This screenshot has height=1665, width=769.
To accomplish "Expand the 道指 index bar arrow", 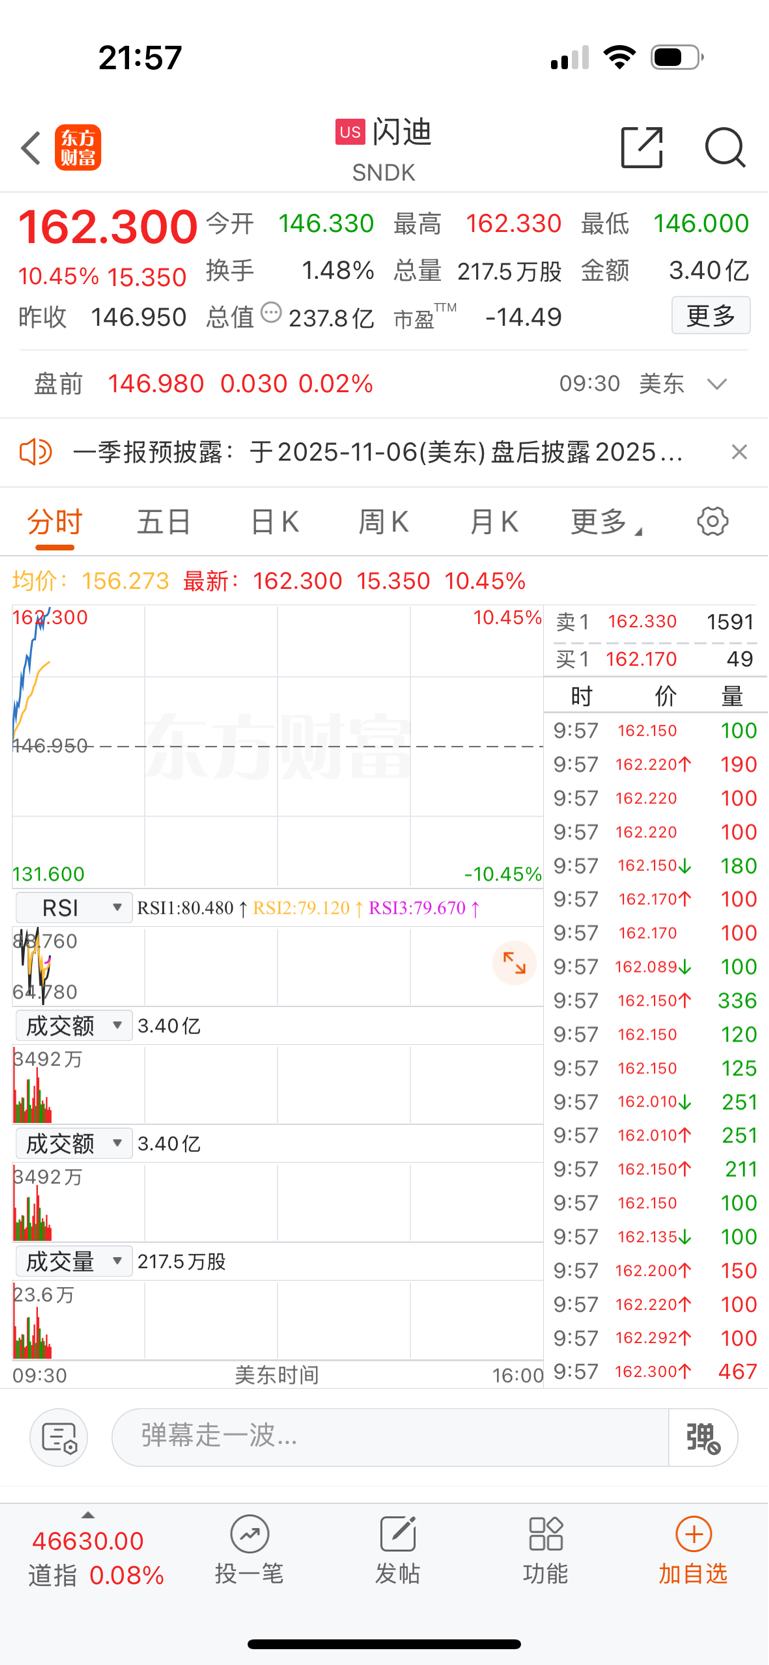I will coord(88,1515).
